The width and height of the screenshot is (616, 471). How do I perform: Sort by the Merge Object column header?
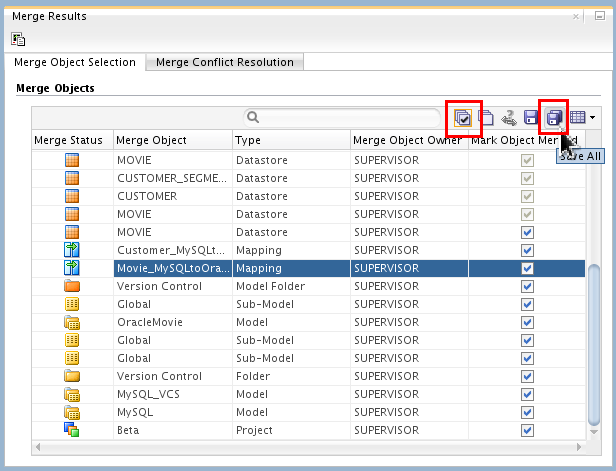pos(172,140)
